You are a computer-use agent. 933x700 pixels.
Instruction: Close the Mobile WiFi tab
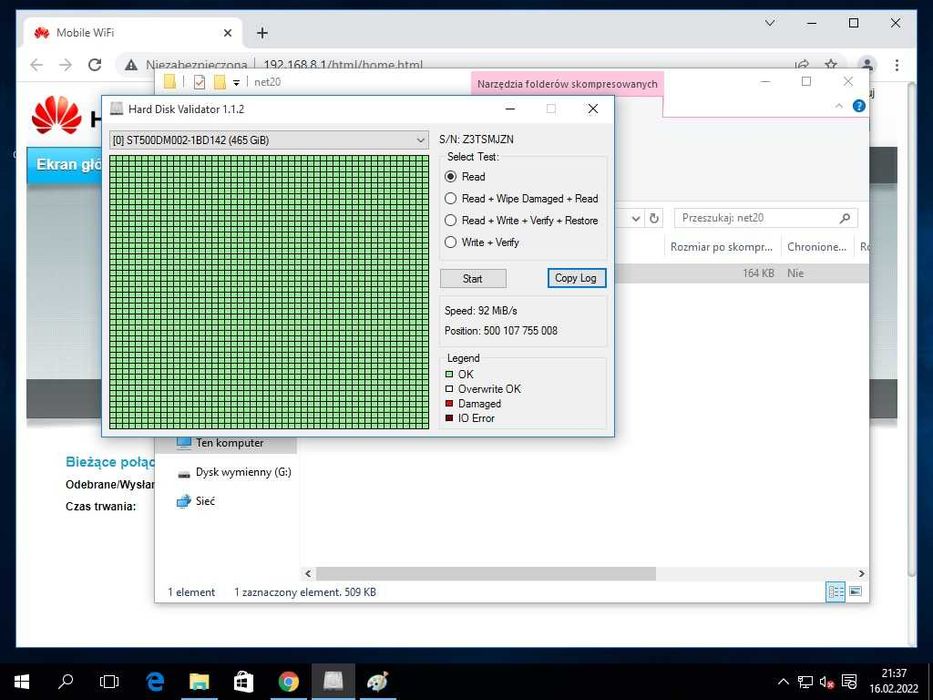click(x=227, y=33)
